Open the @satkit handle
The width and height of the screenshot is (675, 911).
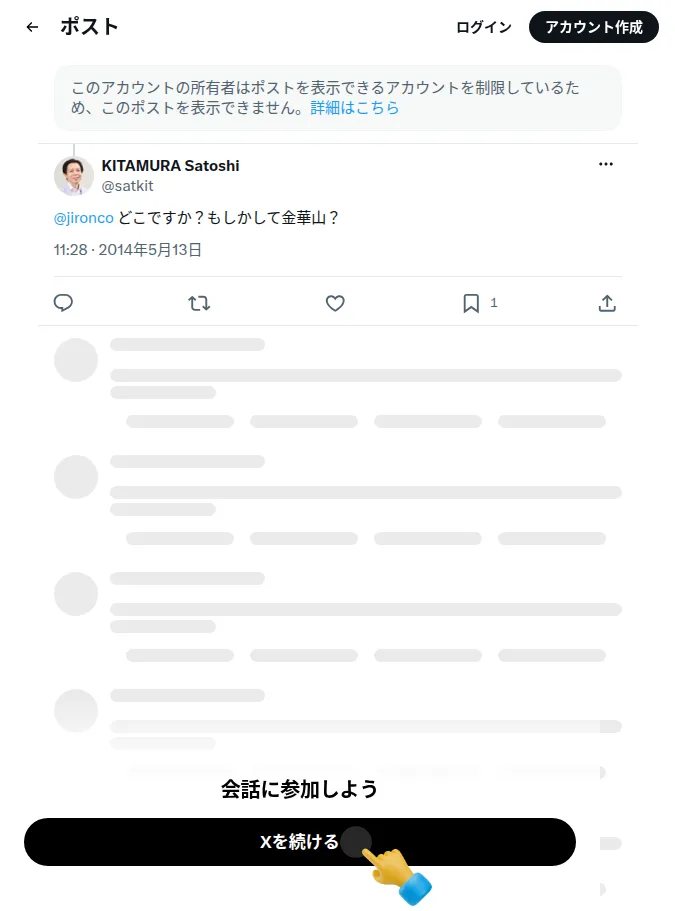[x=127, y=186]
